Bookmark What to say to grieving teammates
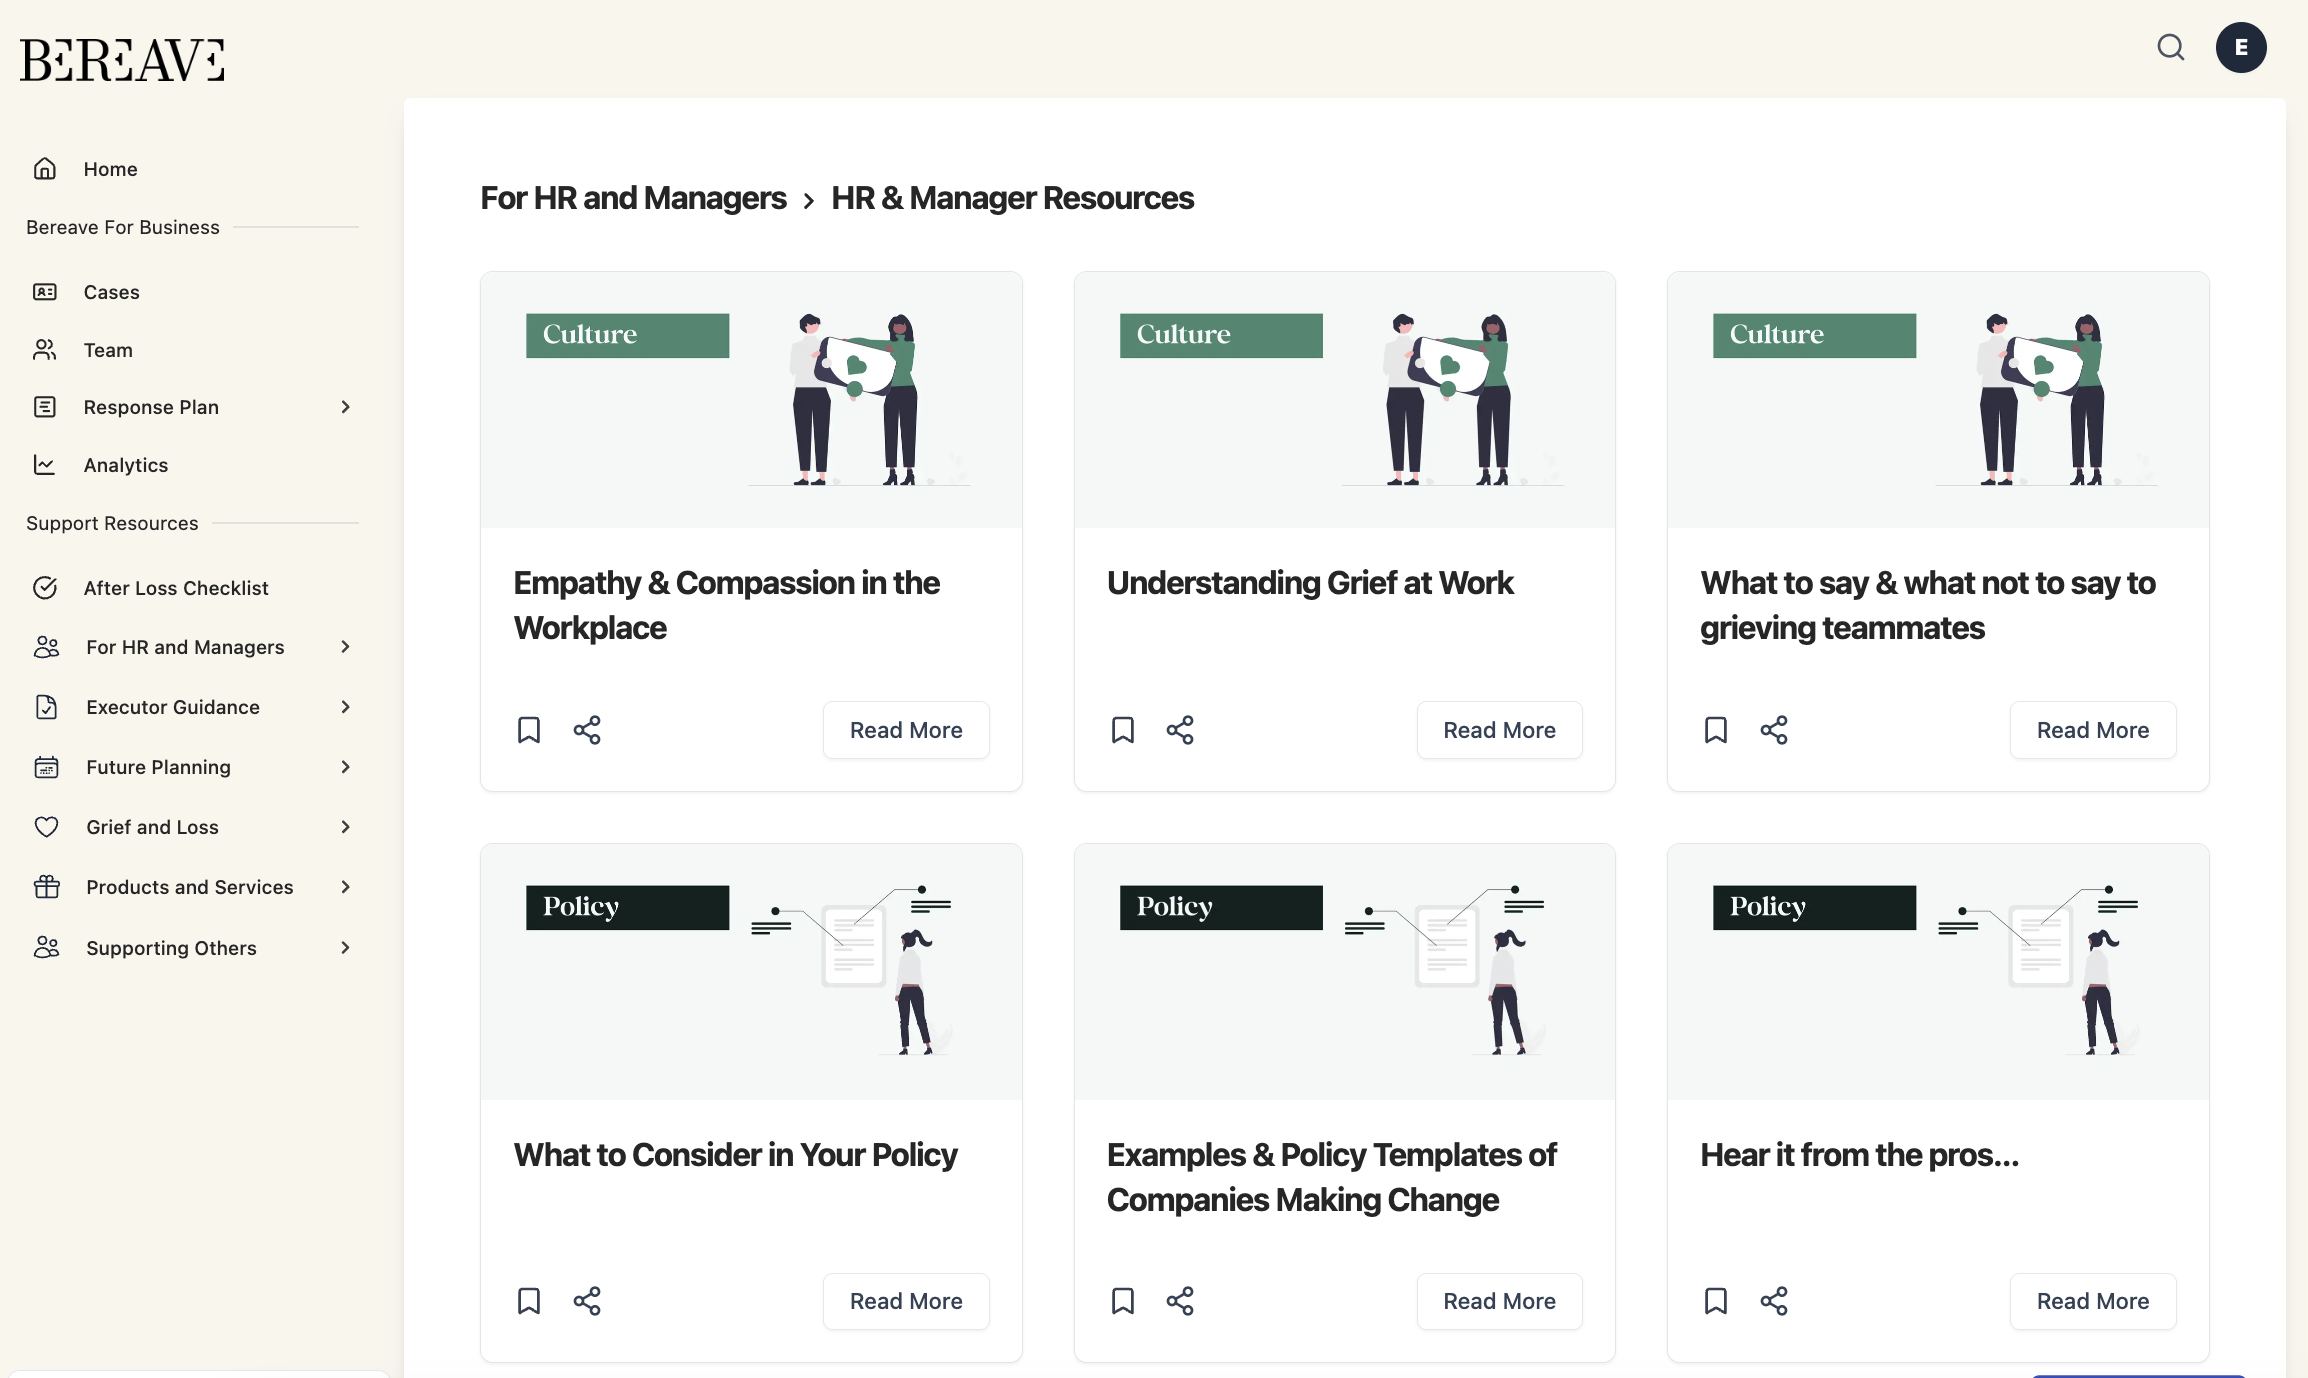 click(1716, 730)
